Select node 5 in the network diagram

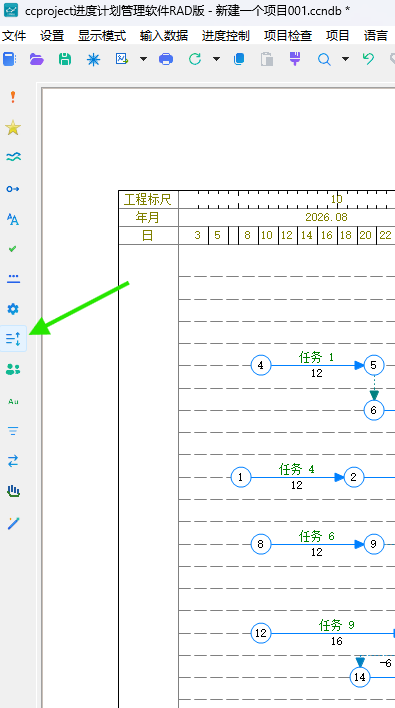click(374, 365)
